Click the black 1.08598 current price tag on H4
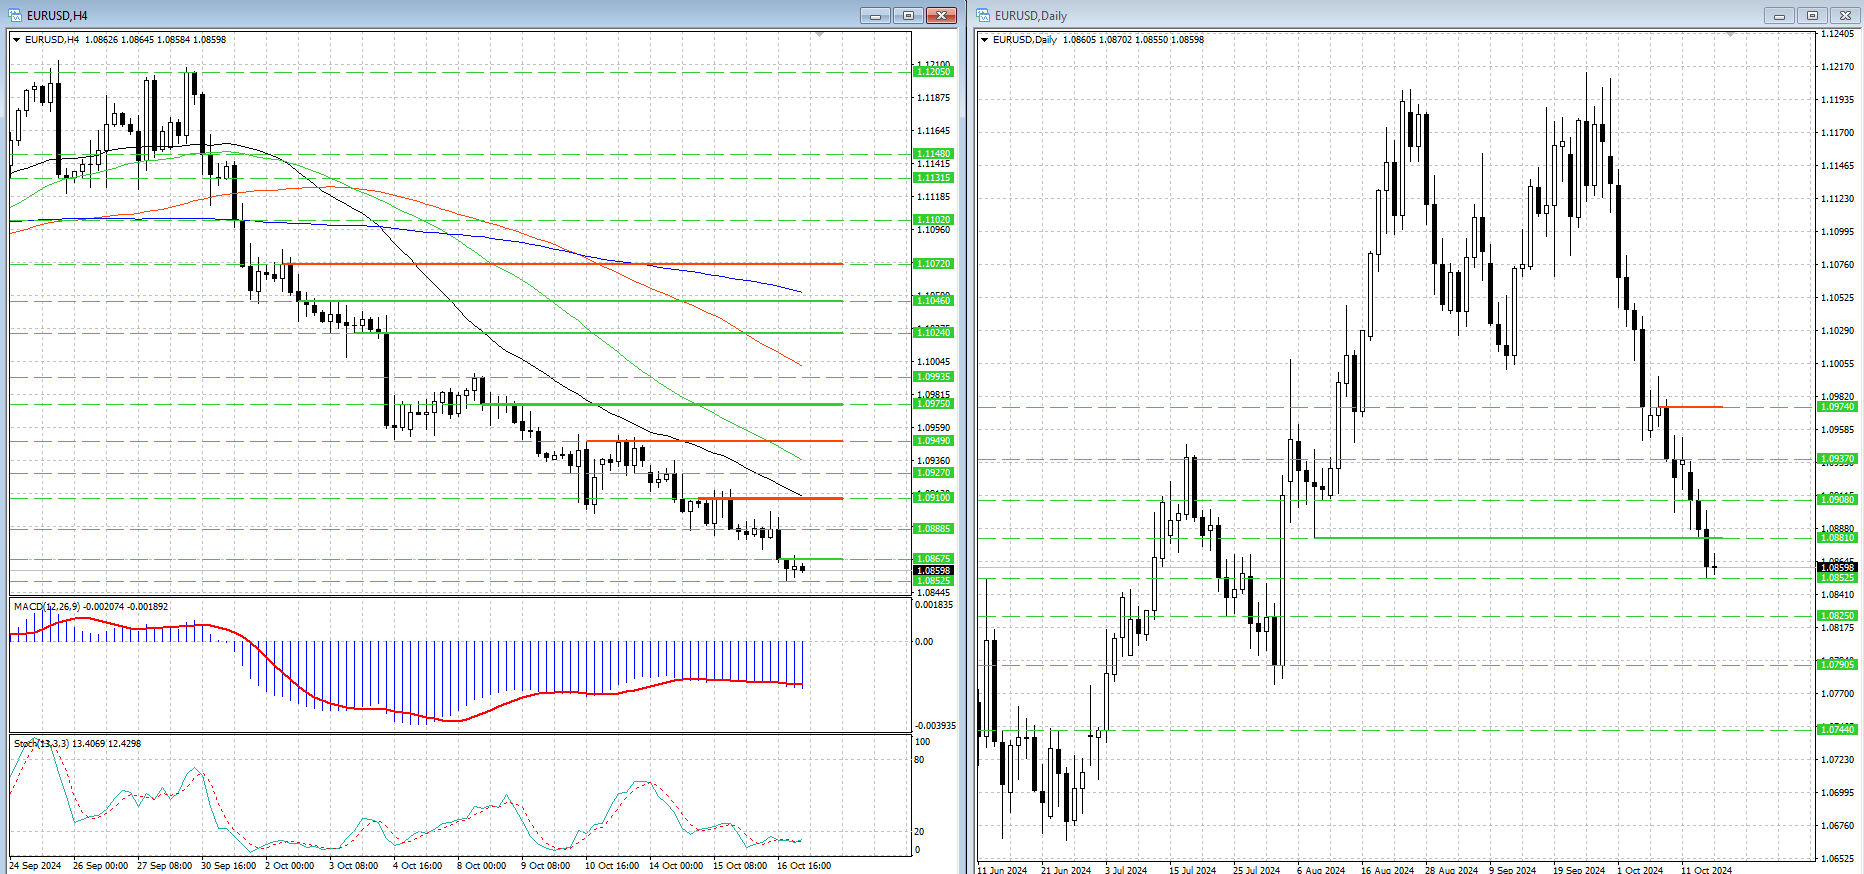The width and height of the screenshot is (1864, 874). click(934, 570)
